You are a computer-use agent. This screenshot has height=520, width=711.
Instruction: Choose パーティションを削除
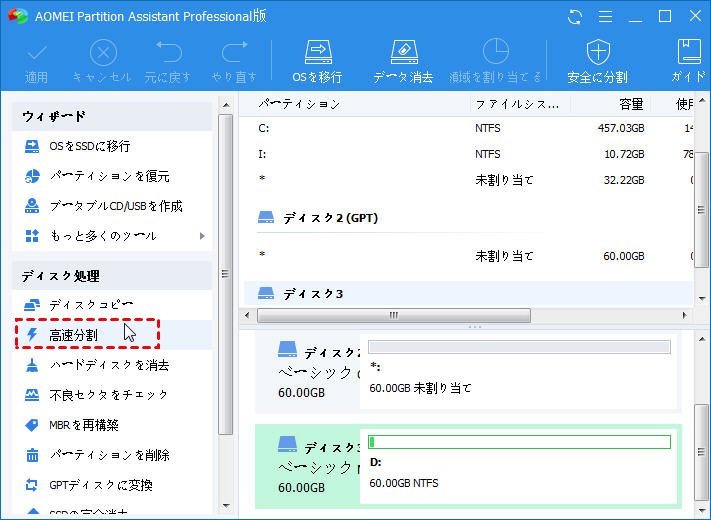coord(112,455)
